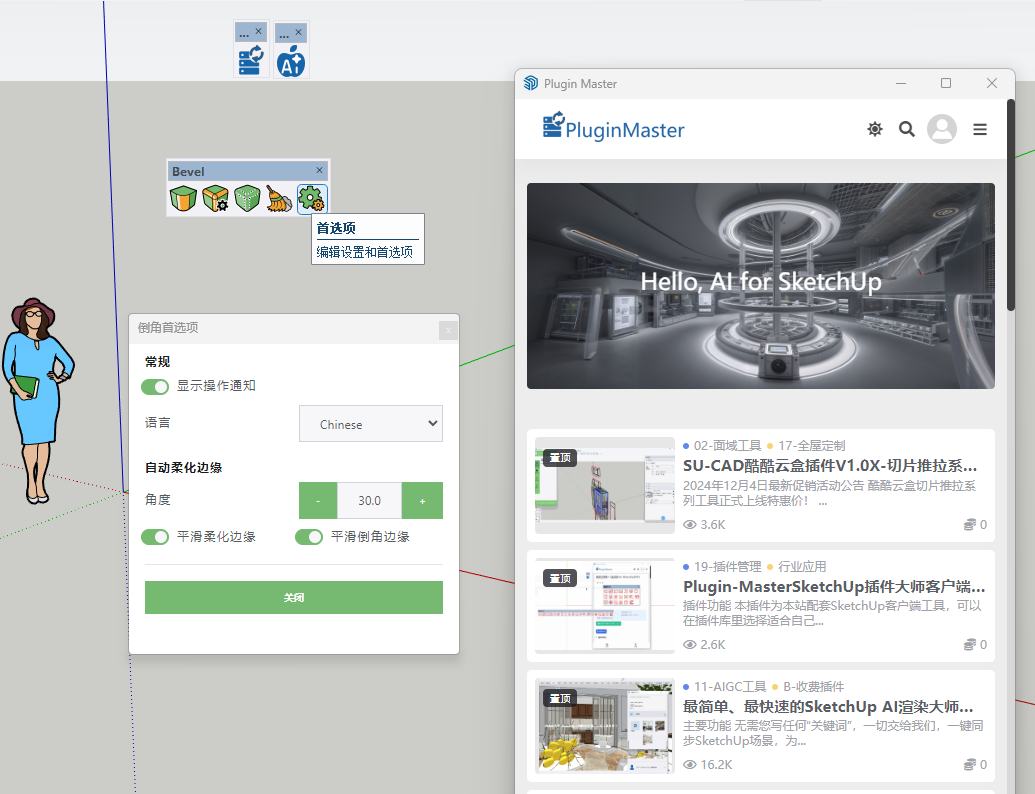This screenshot has width=1035, height=794.
Task: Open Bevel with settings cube-gear icon
Action: [x=215, y=199]
